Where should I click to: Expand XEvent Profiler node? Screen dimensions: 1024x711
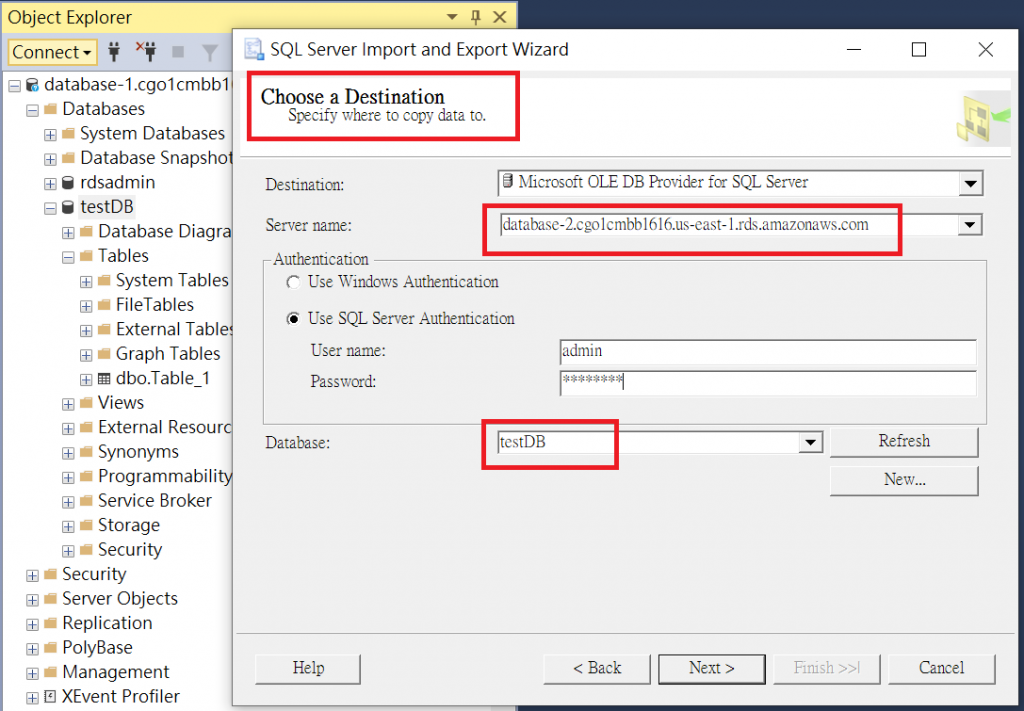(32, 698)
